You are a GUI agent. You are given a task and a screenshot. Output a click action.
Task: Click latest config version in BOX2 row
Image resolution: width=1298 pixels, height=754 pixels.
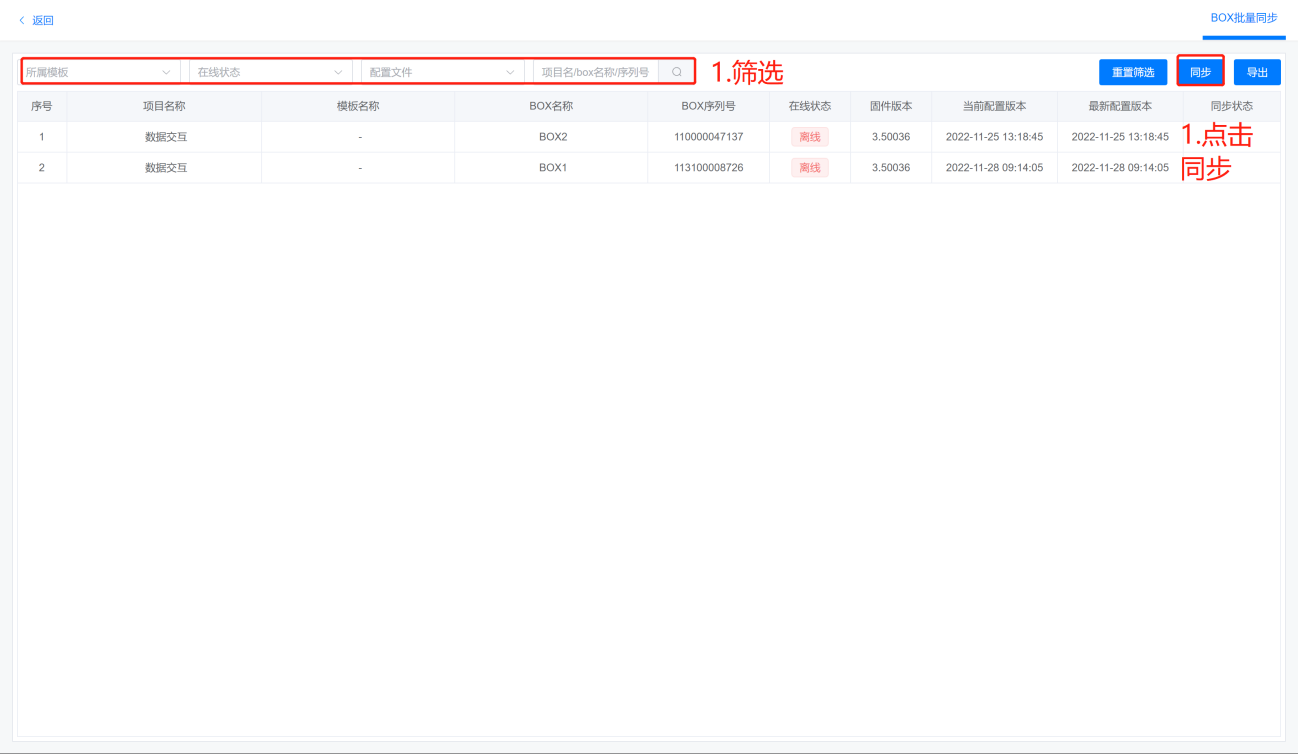click(1120, 137)
